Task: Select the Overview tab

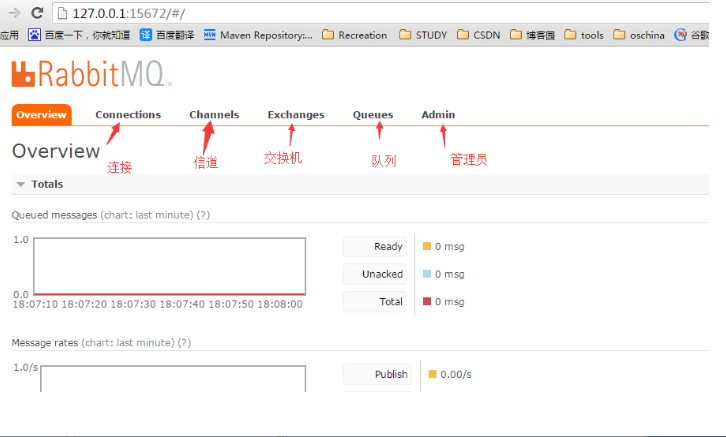Action: coord(42,115)
